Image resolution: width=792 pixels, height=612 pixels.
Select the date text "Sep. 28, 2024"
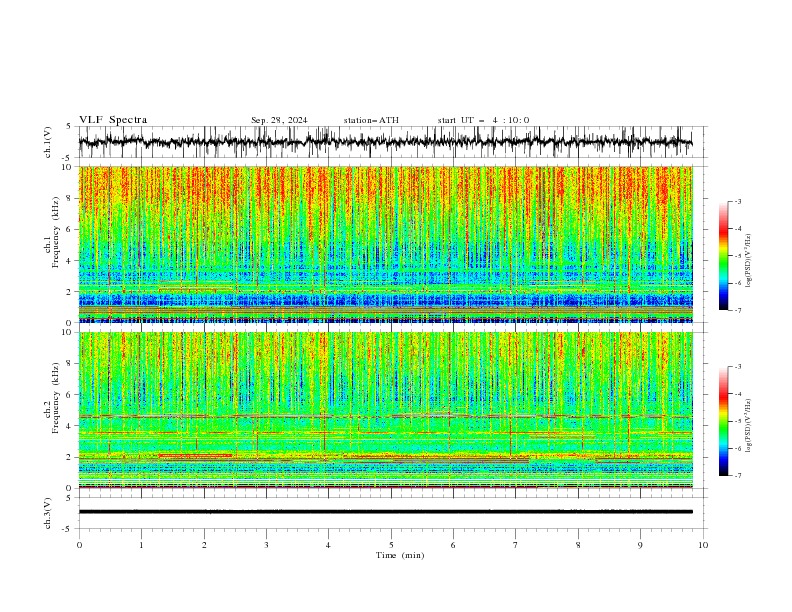tap(279, 120)
